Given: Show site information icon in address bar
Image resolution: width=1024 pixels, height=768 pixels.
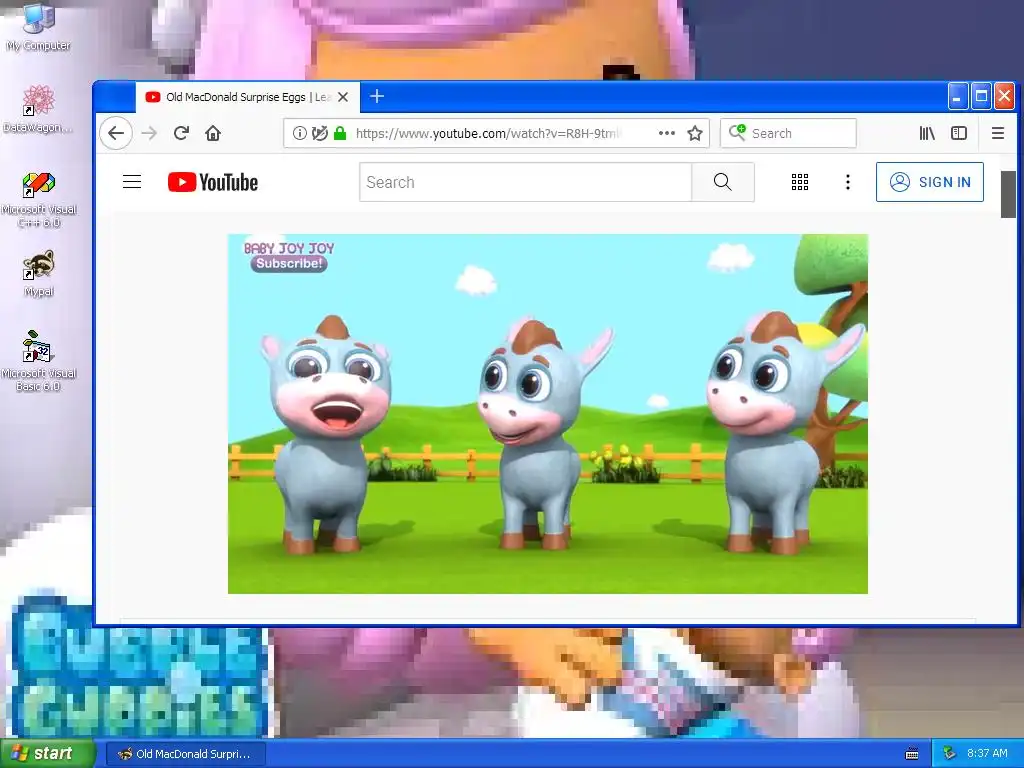Looking at the screenshot, I should 300,133.
